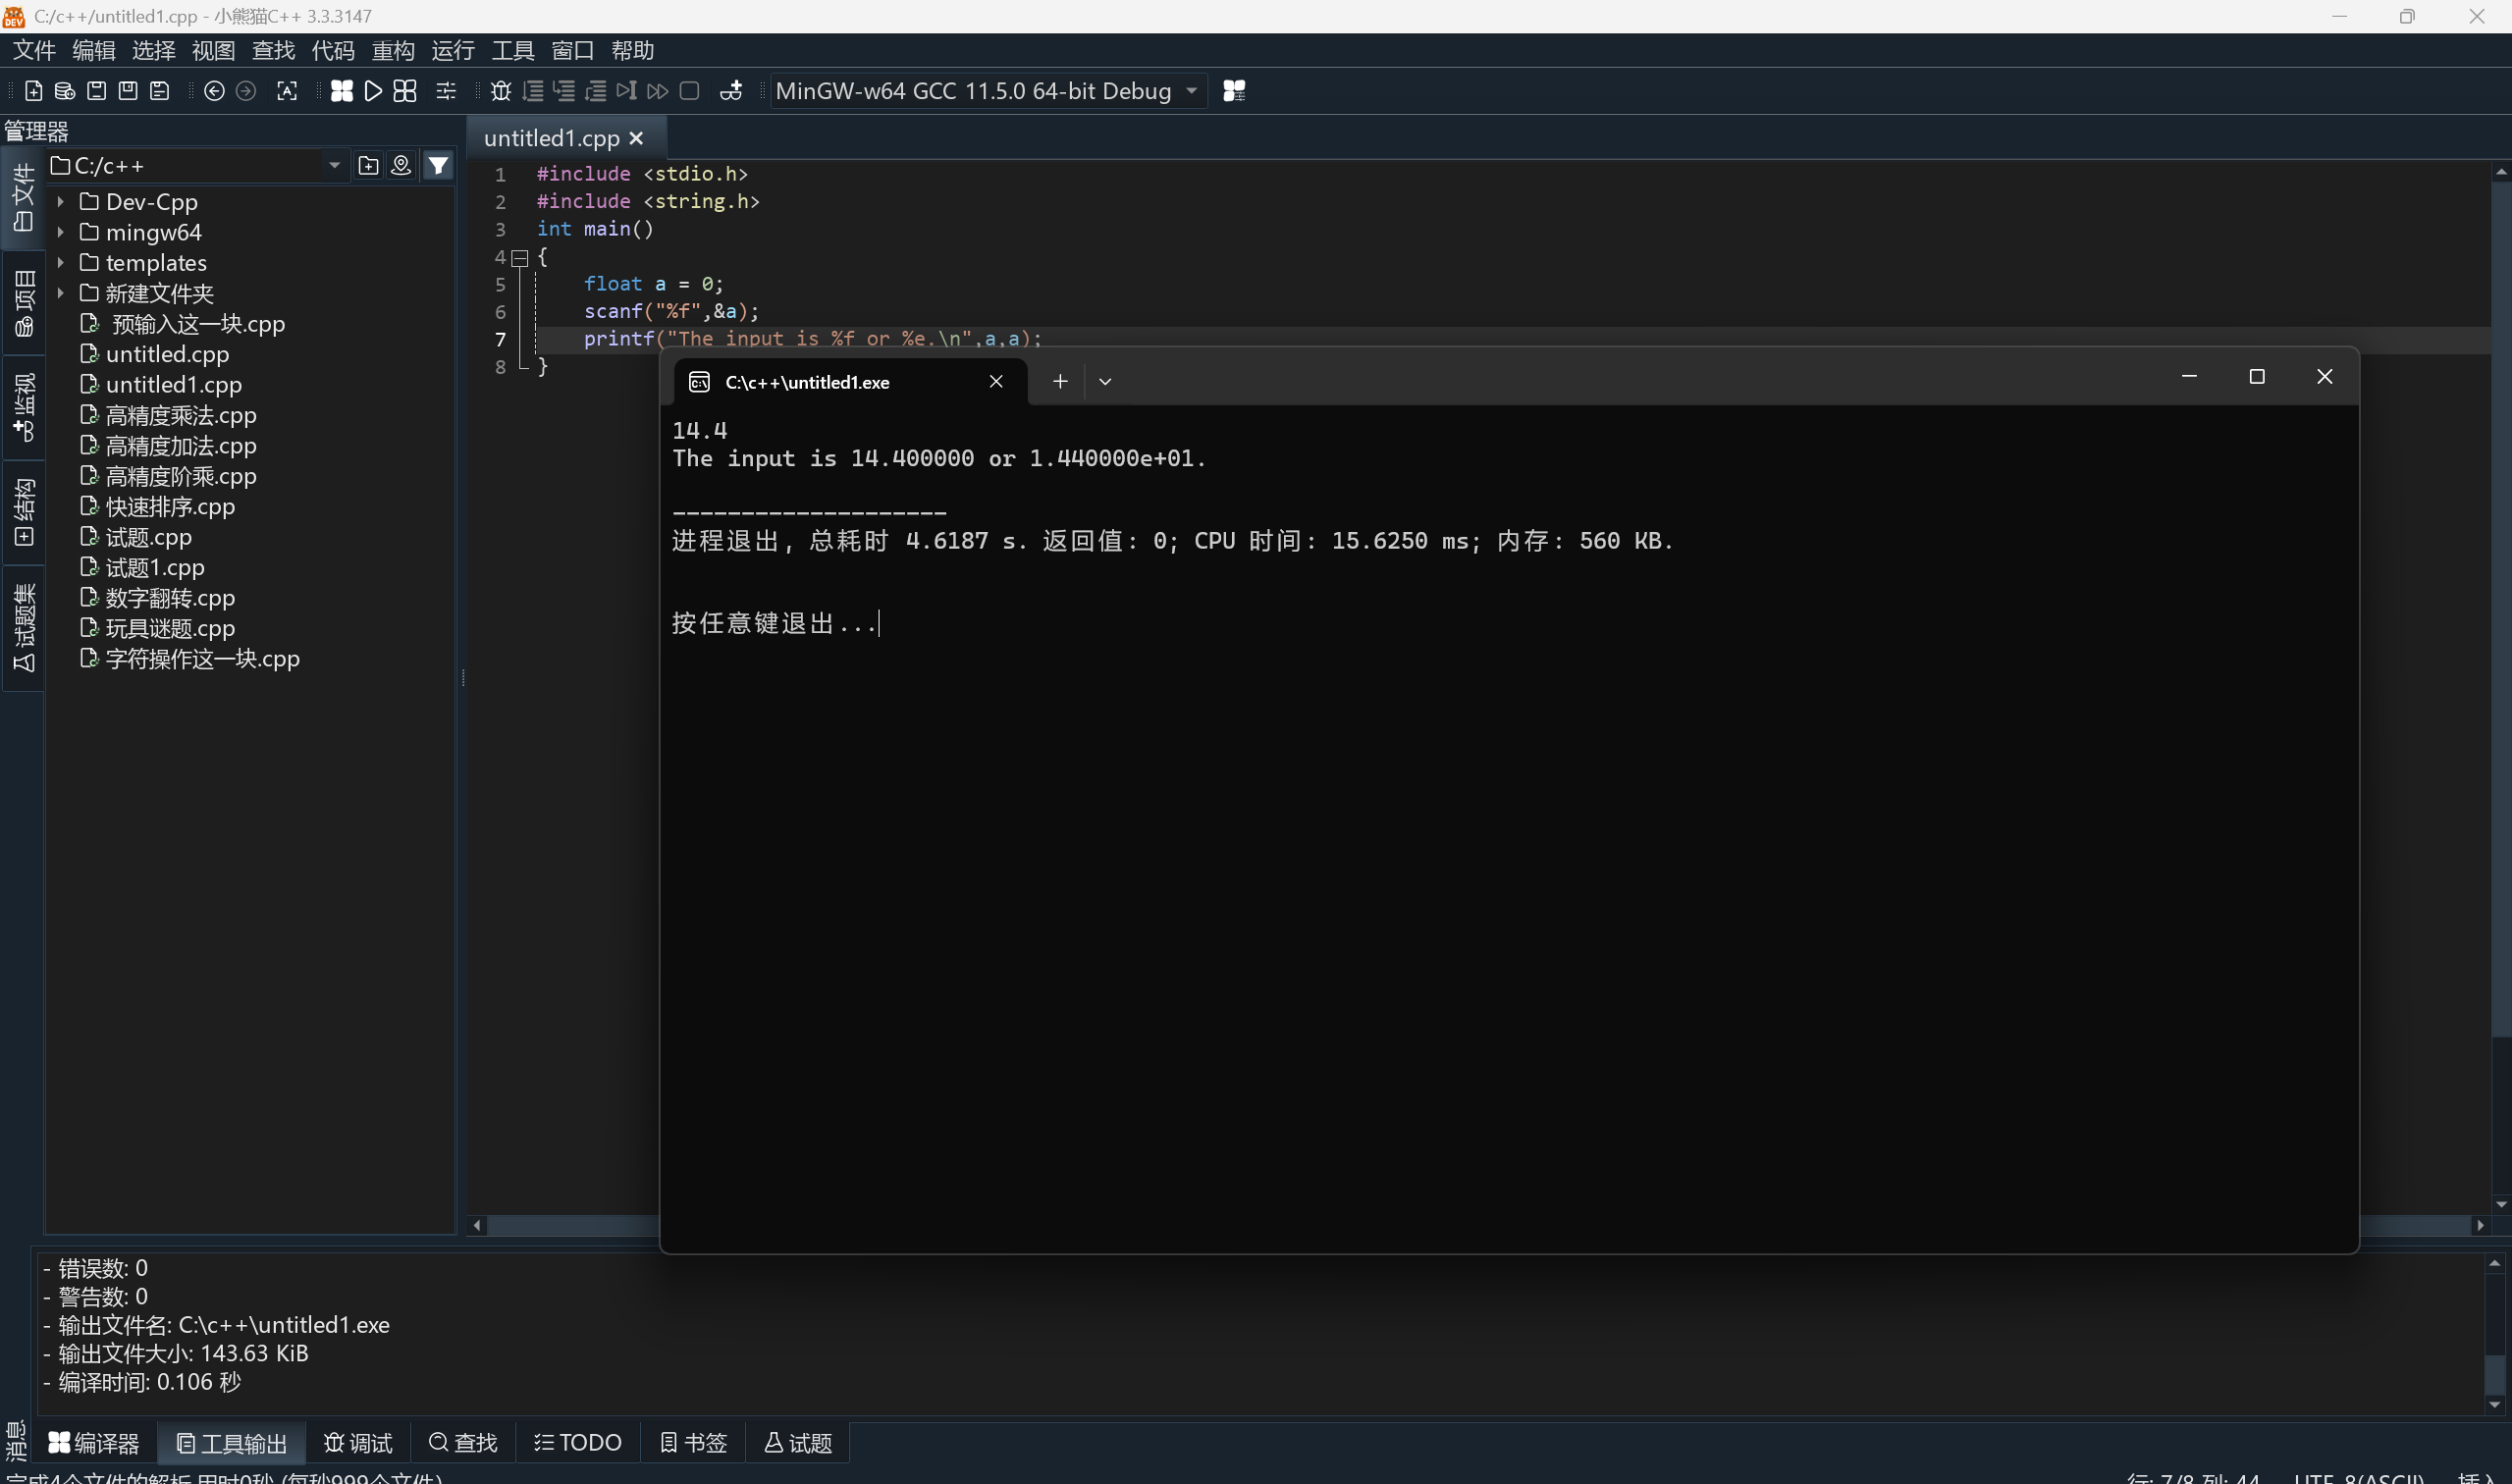Click the Run play icon

click(373, 91)
